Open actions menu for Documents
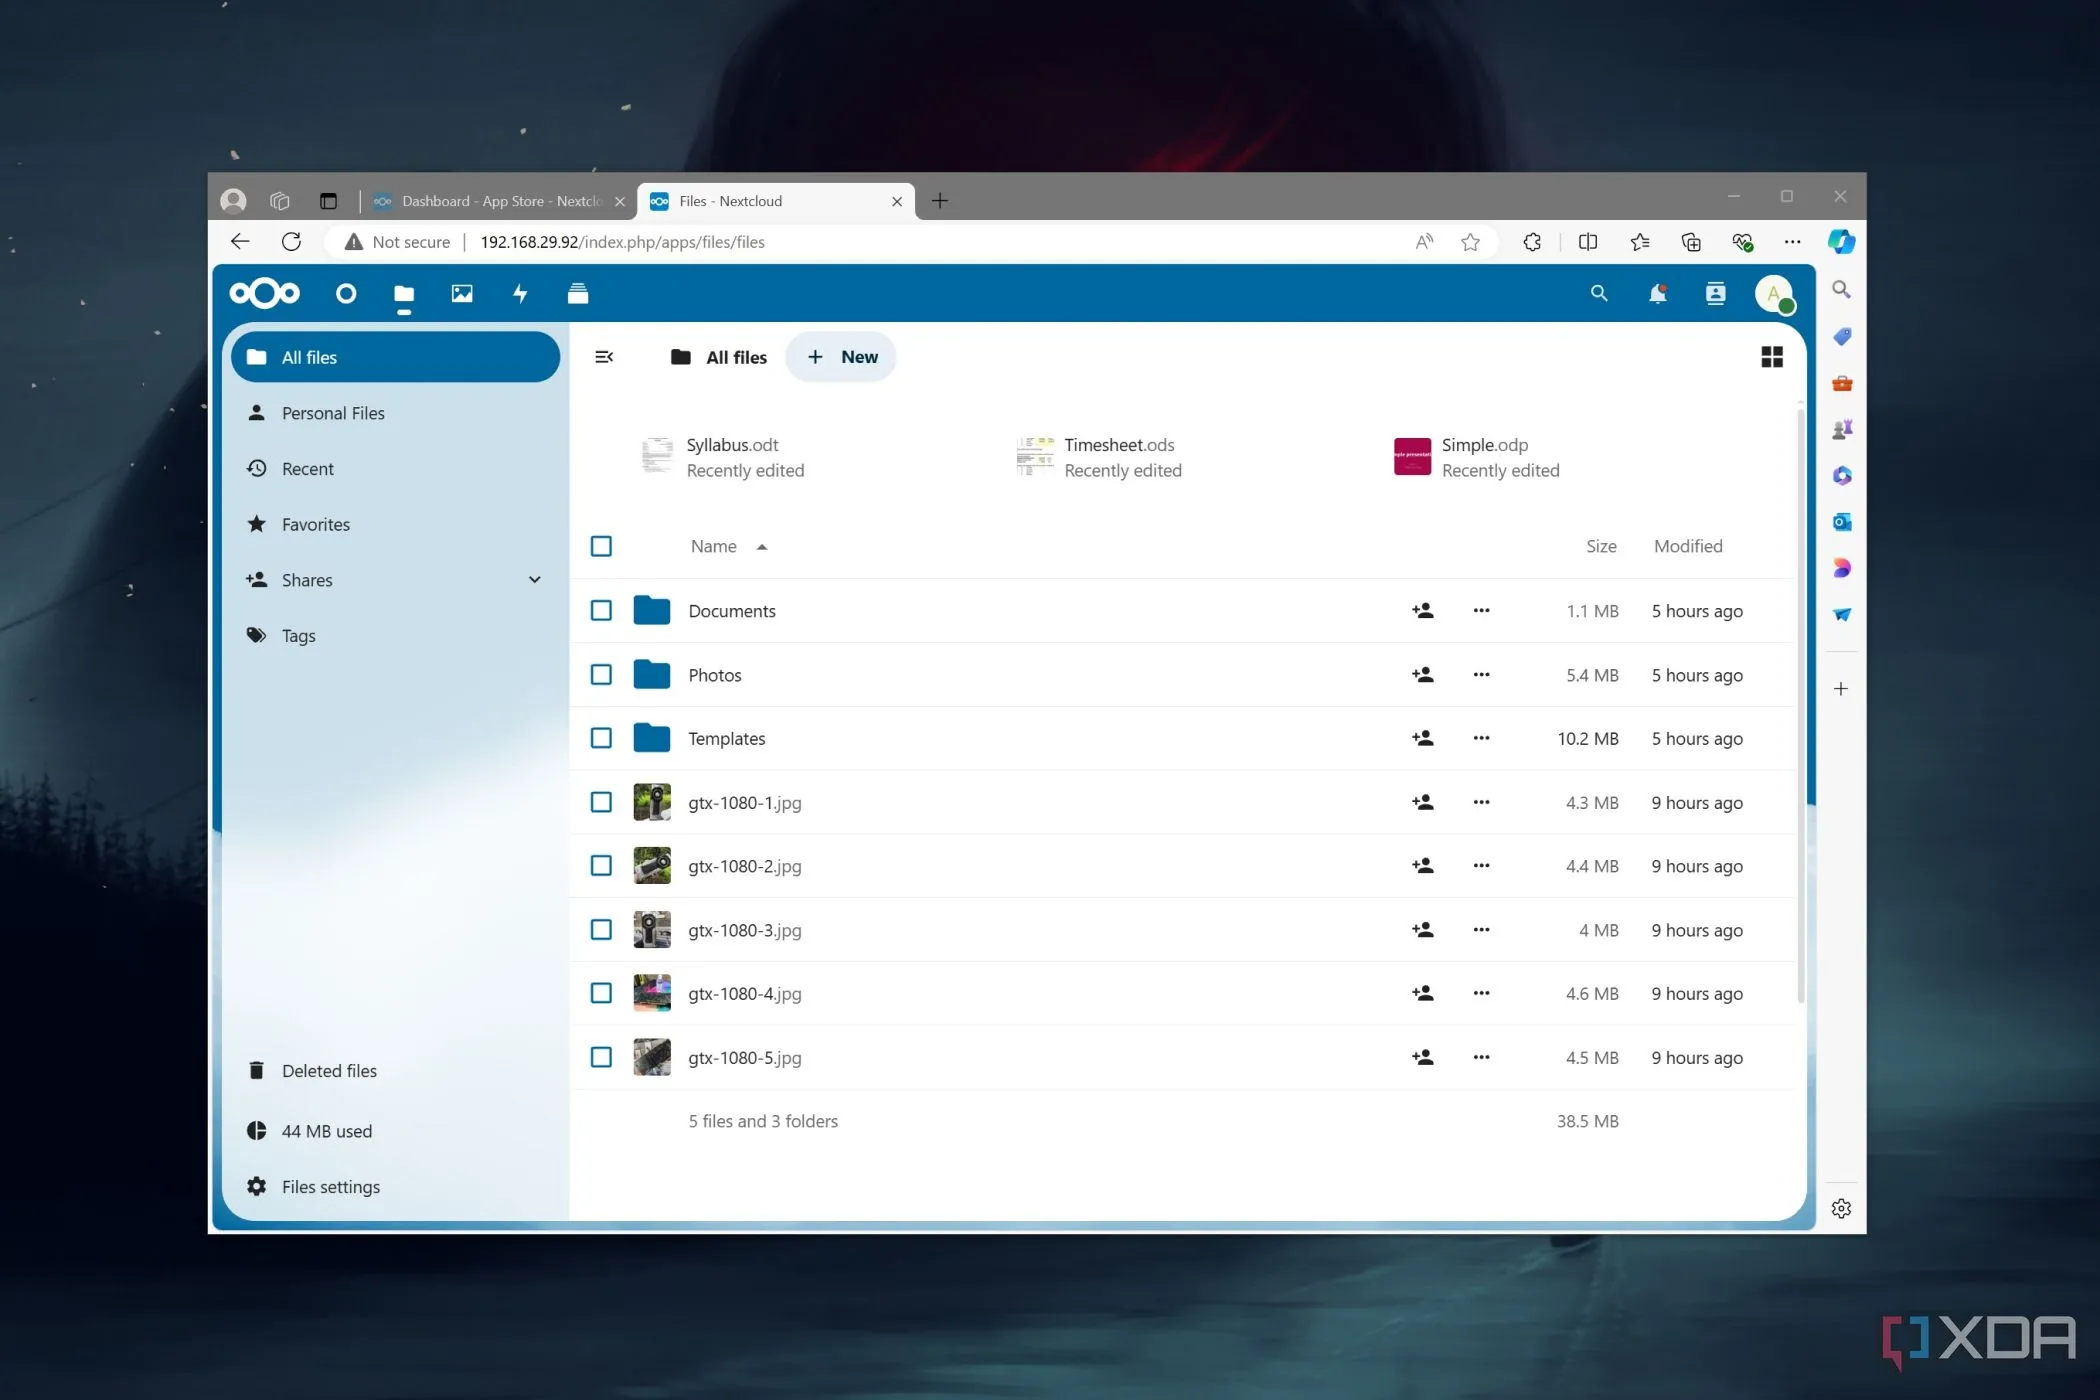Image resolution: width=2100 pixels, height=1400 pixels. [1481, 610]
